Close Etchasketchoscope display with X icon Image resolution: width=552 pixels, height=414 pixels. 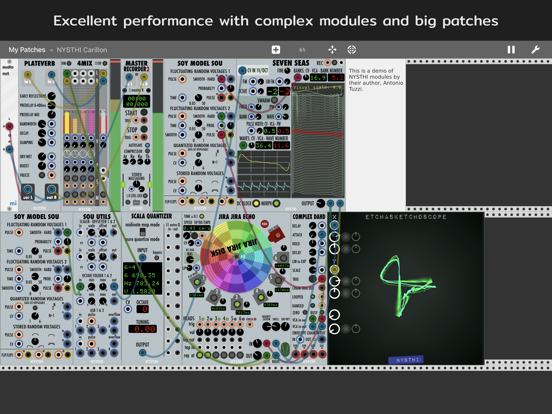tap(334, 217)
